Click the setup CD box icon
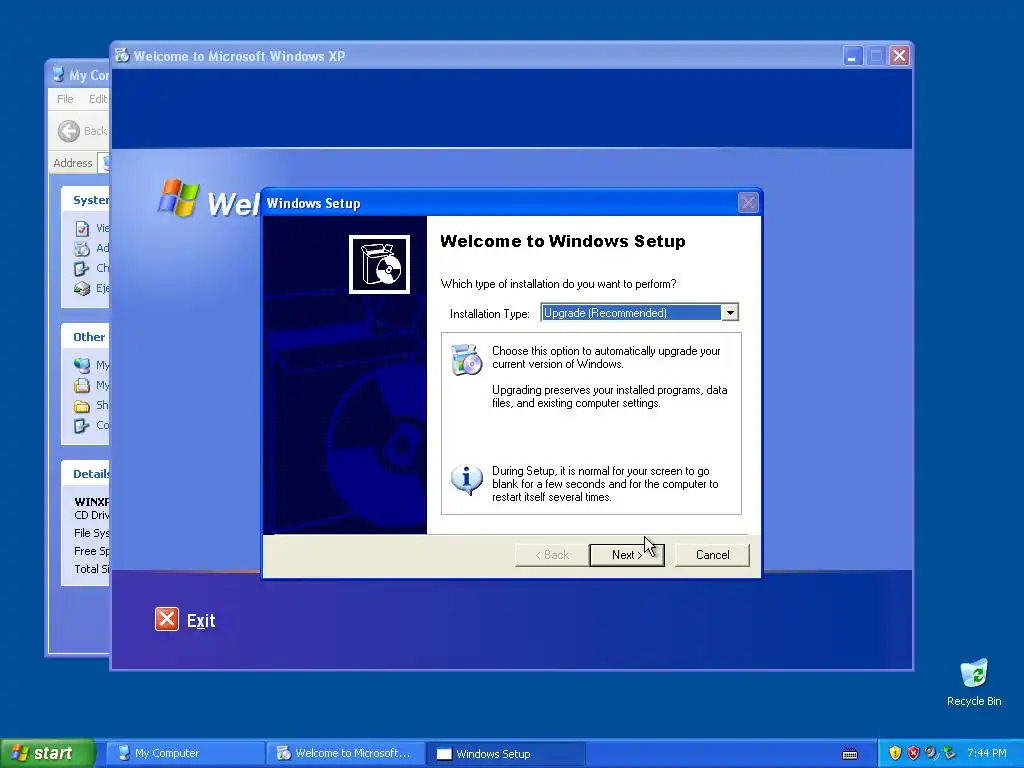The height and width of the screenshot is (768, 1024). pyautogui.click(x=379, y=264)
